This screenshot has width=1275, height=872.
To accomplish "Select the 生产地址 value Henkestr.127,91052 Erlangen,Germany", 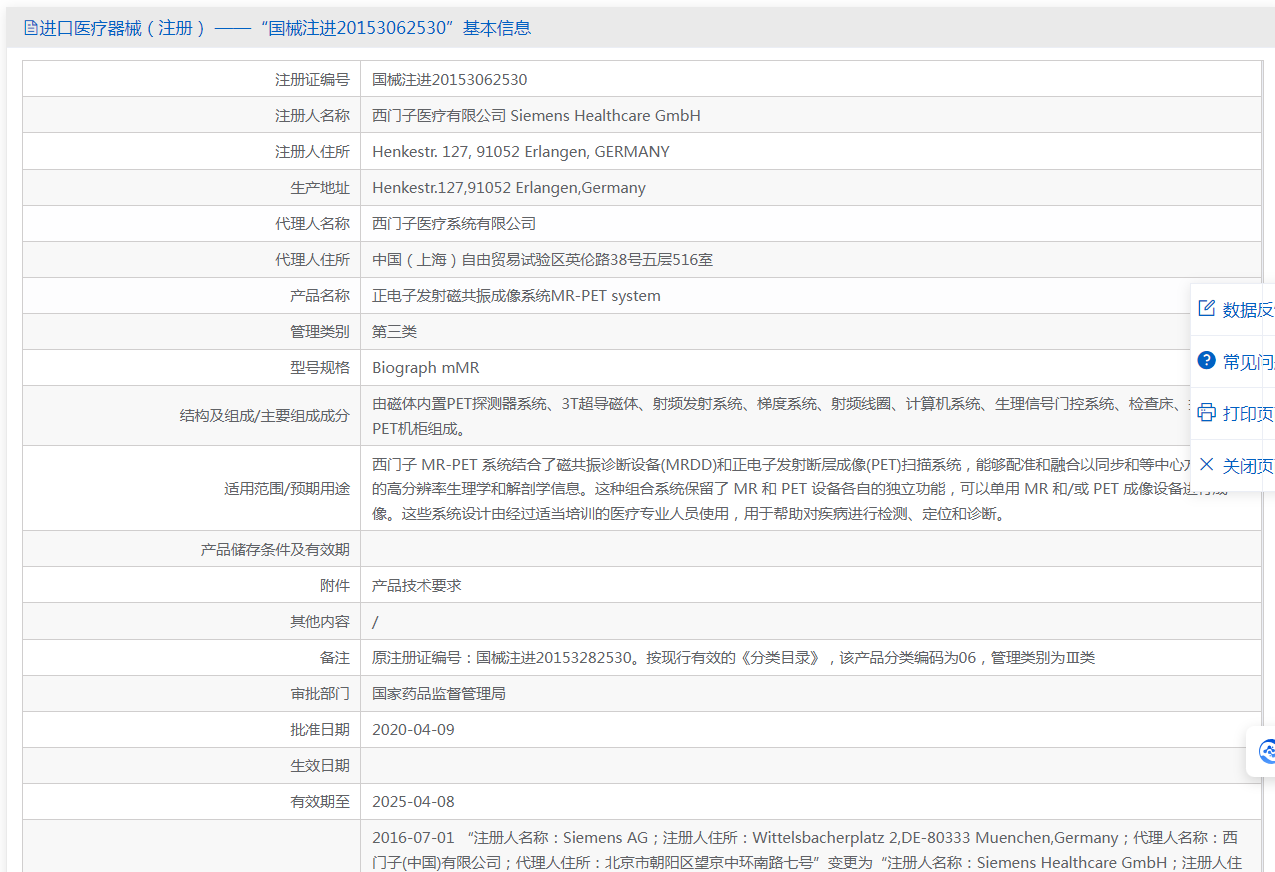I will [509, 187].
